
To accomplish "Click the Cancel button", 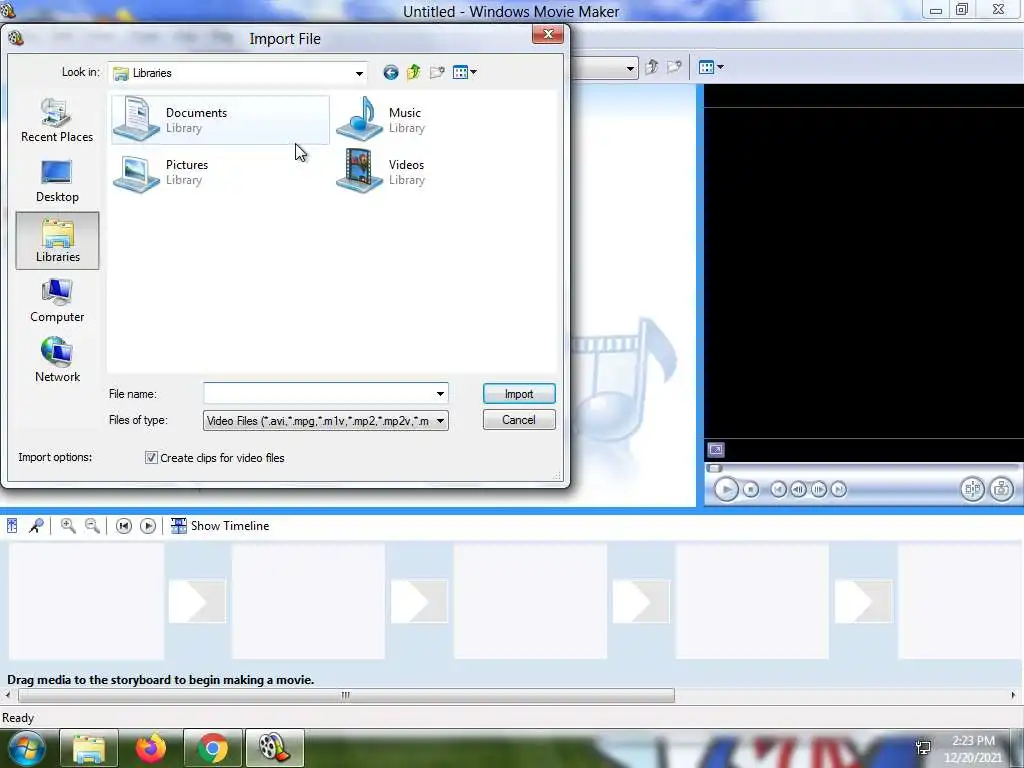I will pyautogui.click(x=519, y=420).
